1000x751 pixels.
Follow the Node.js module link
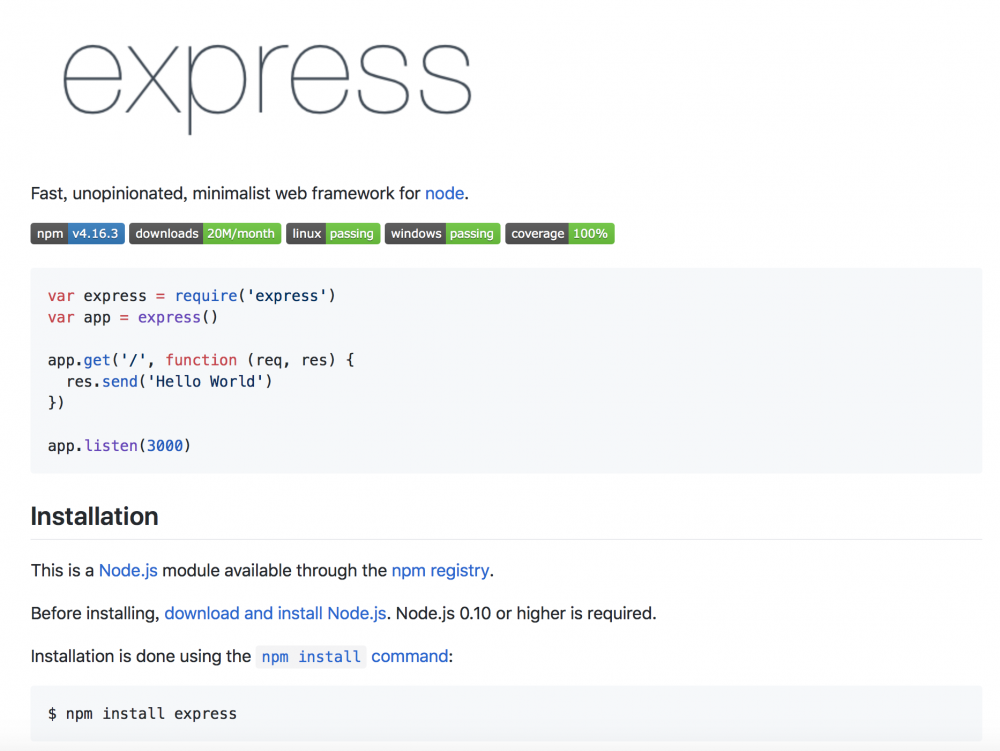click(x=128, y=571)
